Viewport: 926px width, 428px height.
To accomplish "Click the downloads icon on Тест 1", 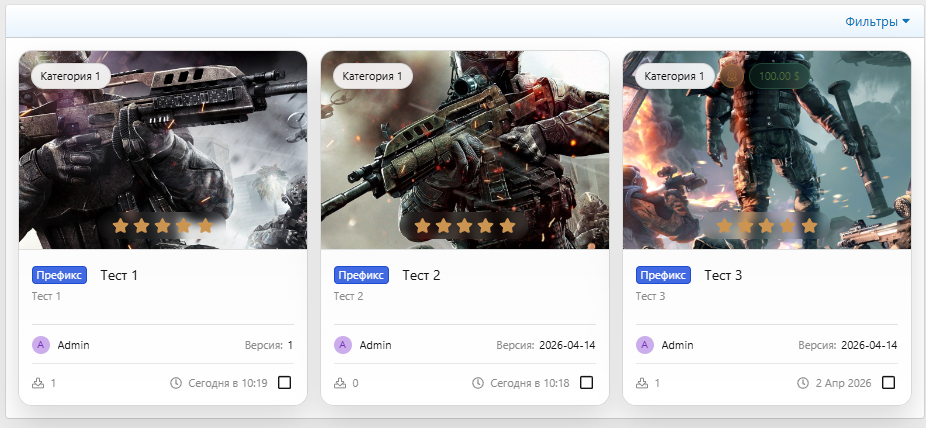I will (x=38, y=383).
